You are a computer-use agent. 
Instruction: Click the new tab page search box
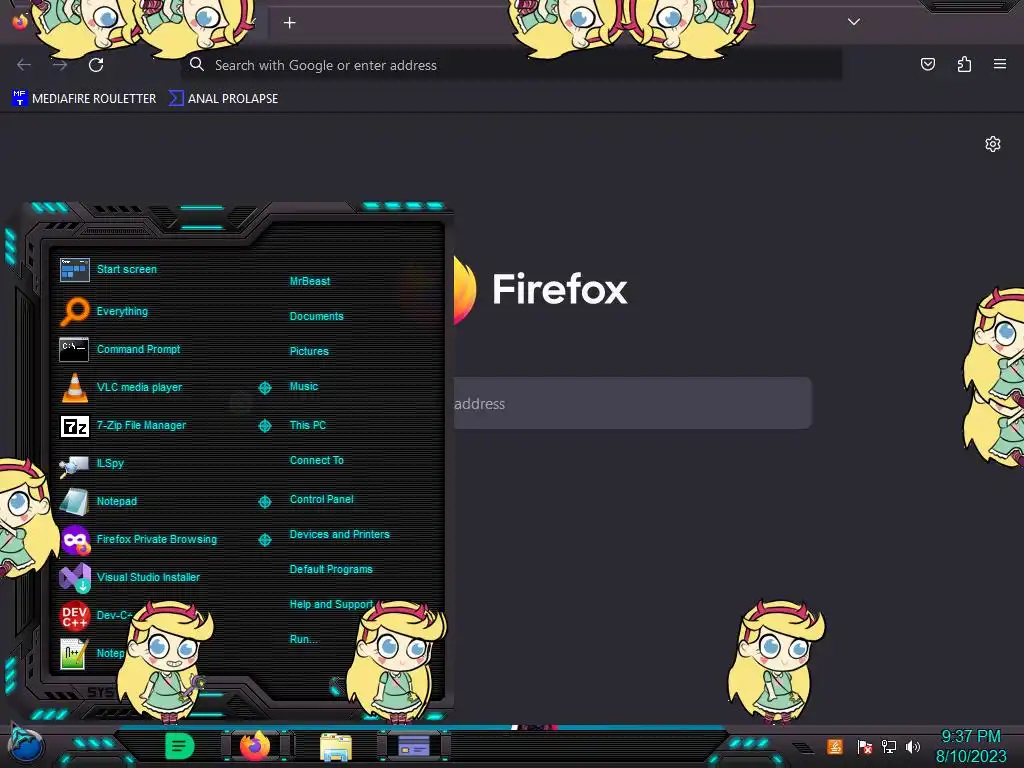(632, 403)
